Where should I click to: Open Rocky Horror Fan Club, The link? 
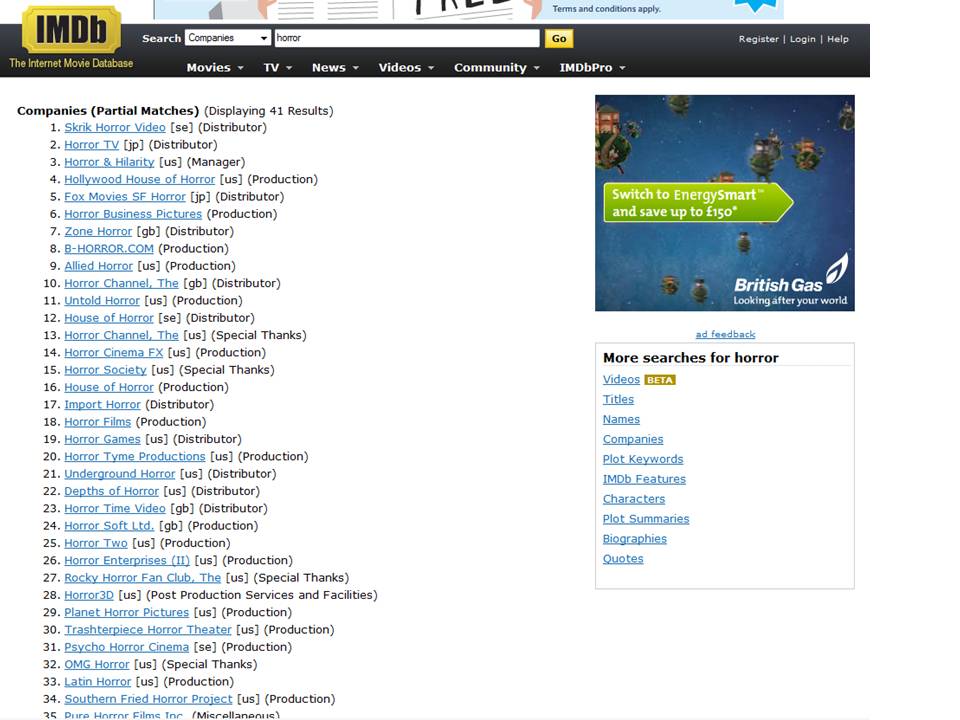coord(143,577)
